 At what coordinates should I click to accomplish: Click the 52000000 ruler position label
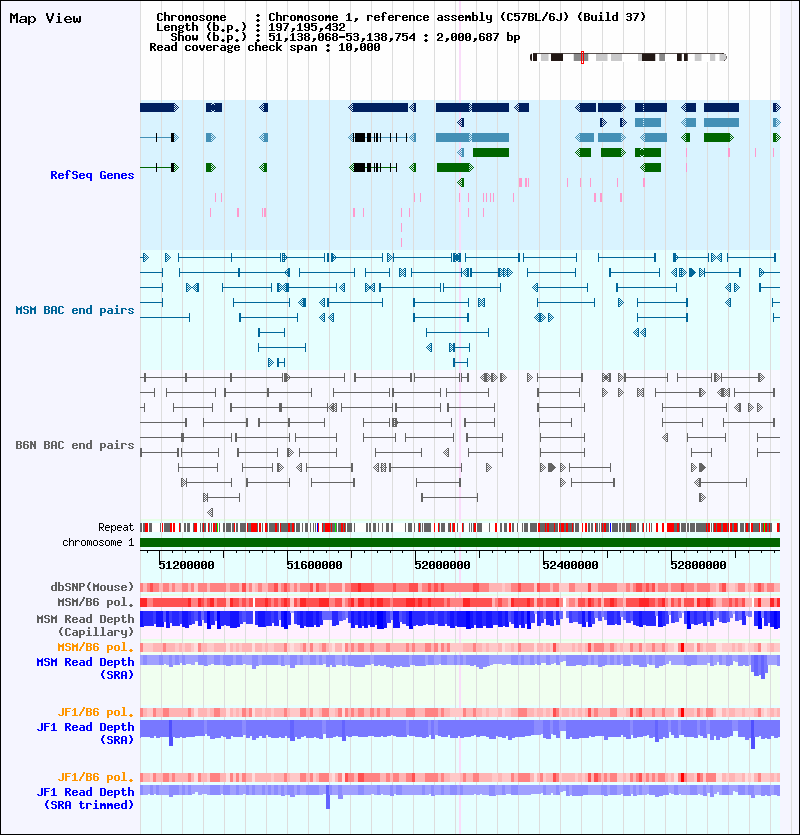442,565
